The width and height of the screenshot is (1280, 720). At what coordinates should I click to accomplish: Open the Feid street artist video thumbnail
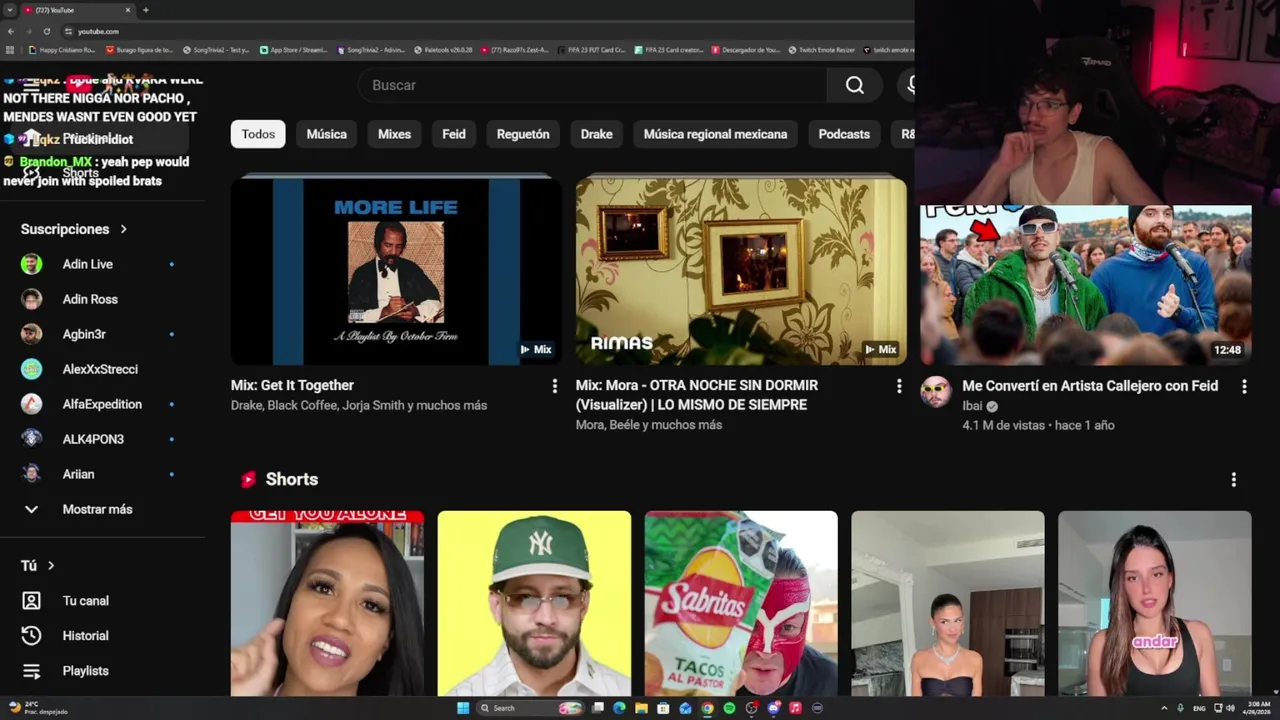click(x=1086, y=285)
